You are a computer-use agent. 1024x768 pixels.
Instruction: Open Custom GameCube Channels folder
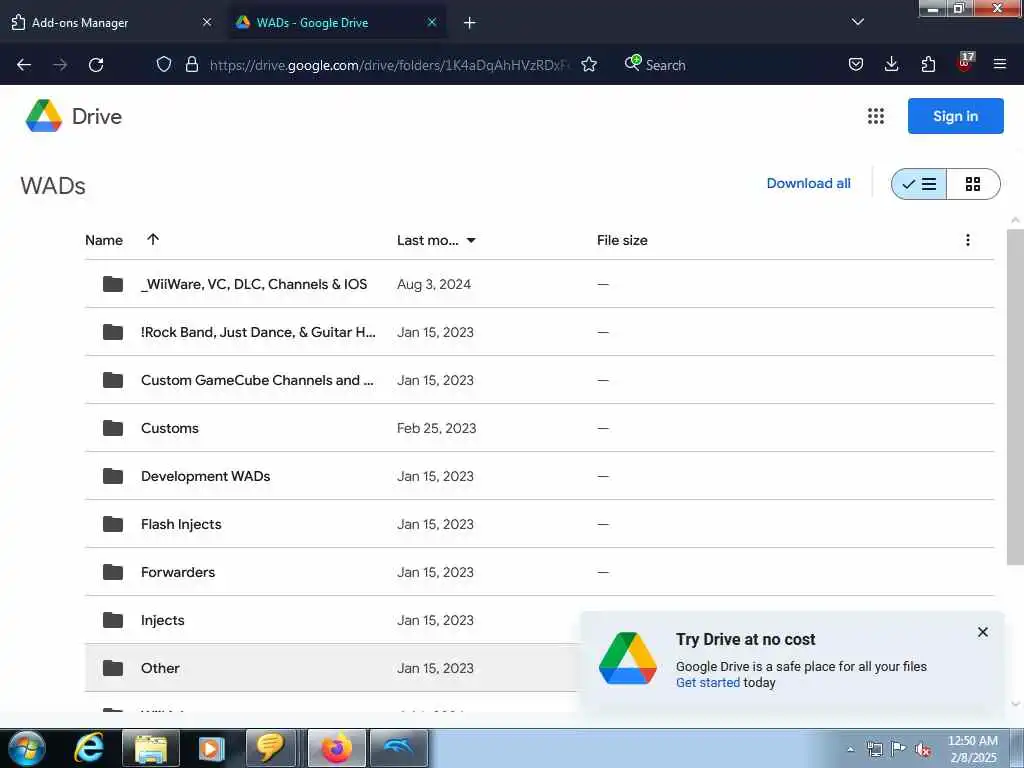tap(539, 380)
